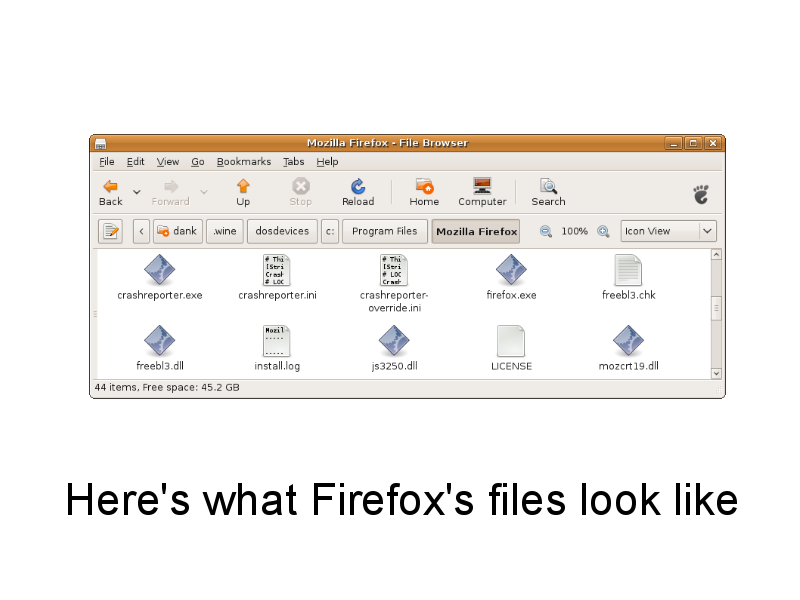800x600 pixels.
Task: Click the side pane handle on left edge
Action: (x=95, y=314)
